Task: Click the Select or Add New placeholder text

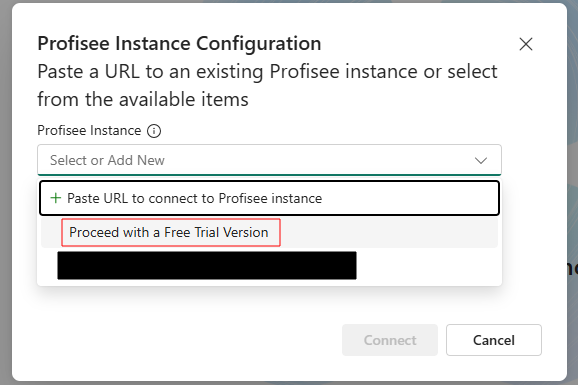Action: pyautogui.click(x=107, y=160)
